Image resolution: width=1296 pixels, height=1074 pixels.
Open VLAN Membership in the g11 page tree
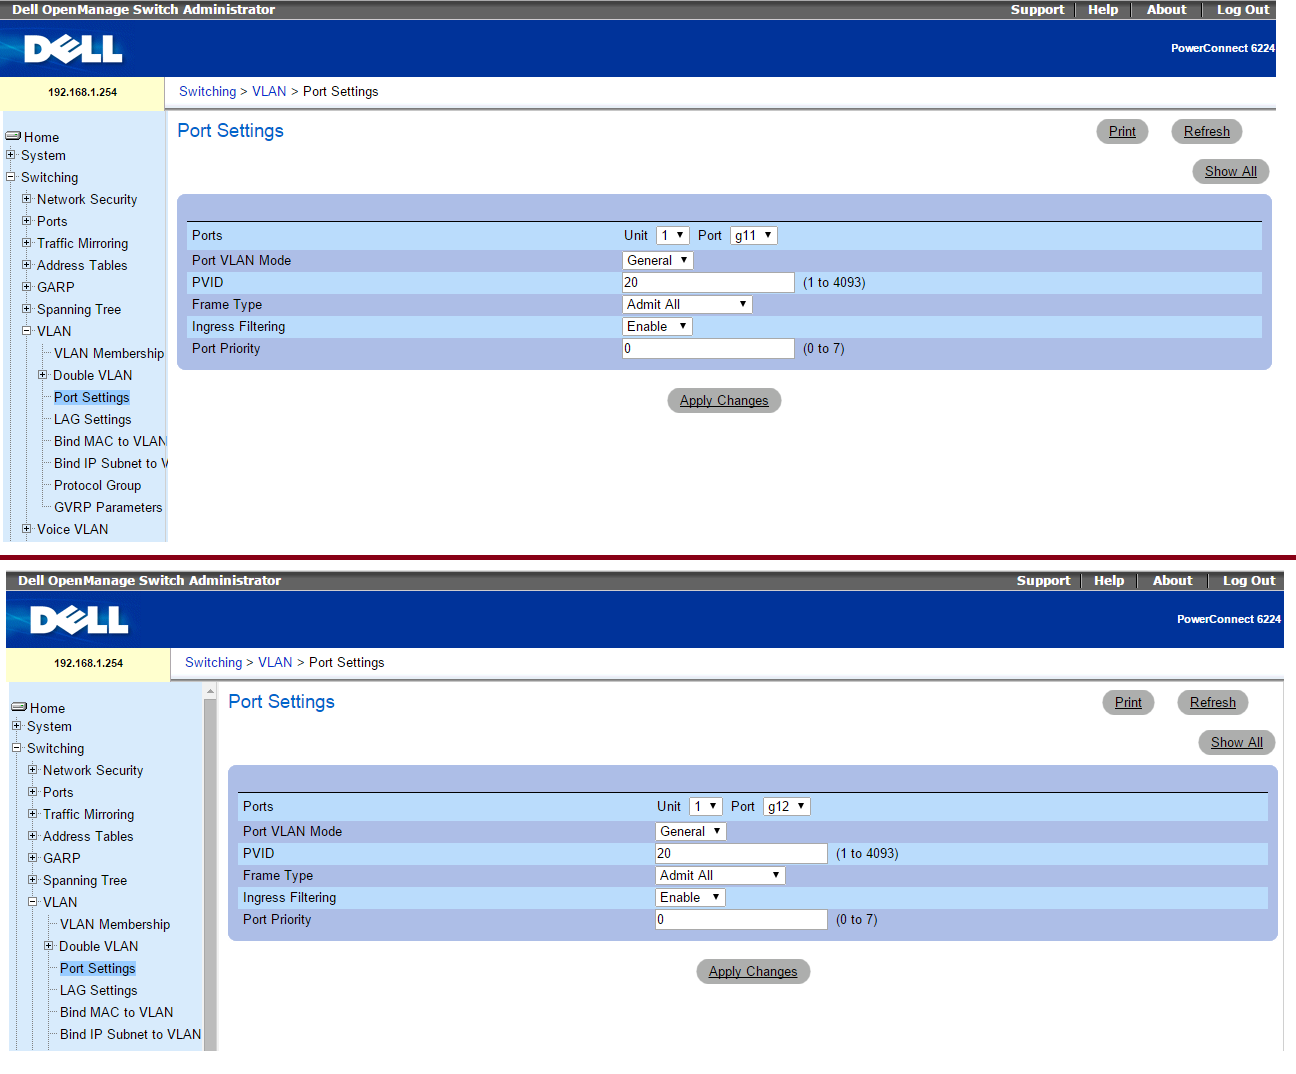click(x=109, y=353)
